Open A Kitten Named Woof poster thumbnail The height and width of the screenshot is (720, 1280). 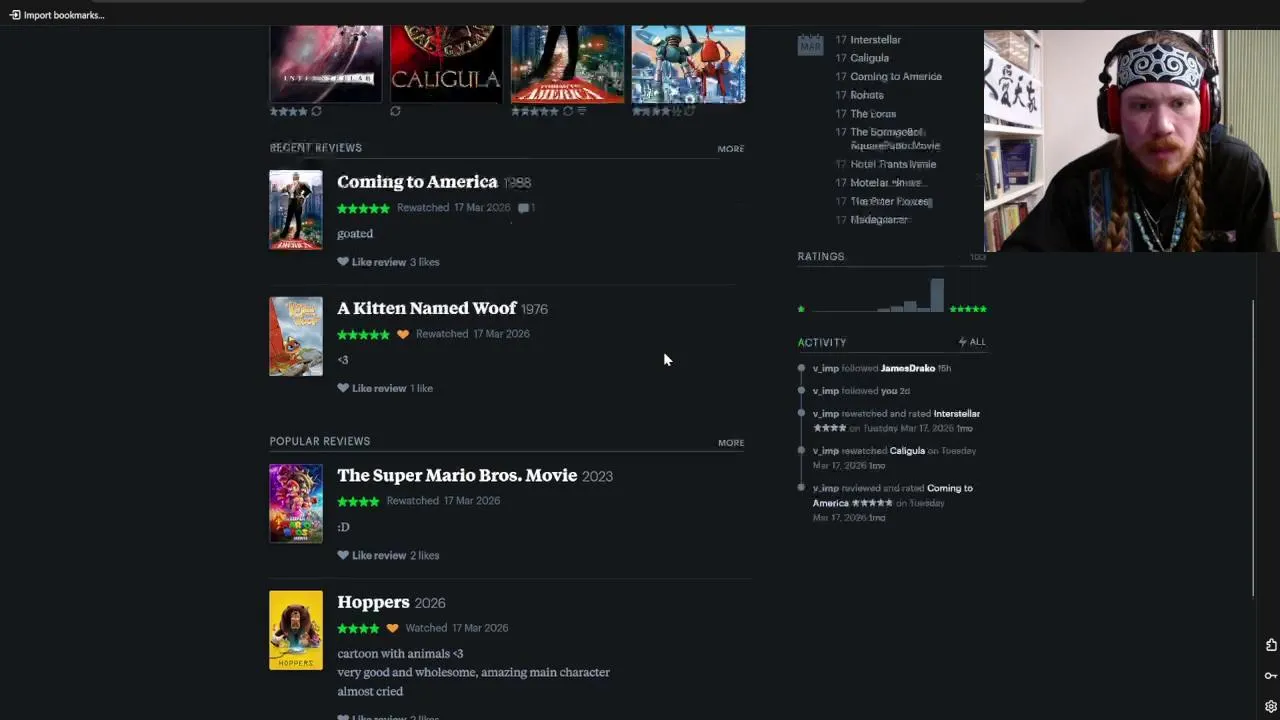point(296,336)
